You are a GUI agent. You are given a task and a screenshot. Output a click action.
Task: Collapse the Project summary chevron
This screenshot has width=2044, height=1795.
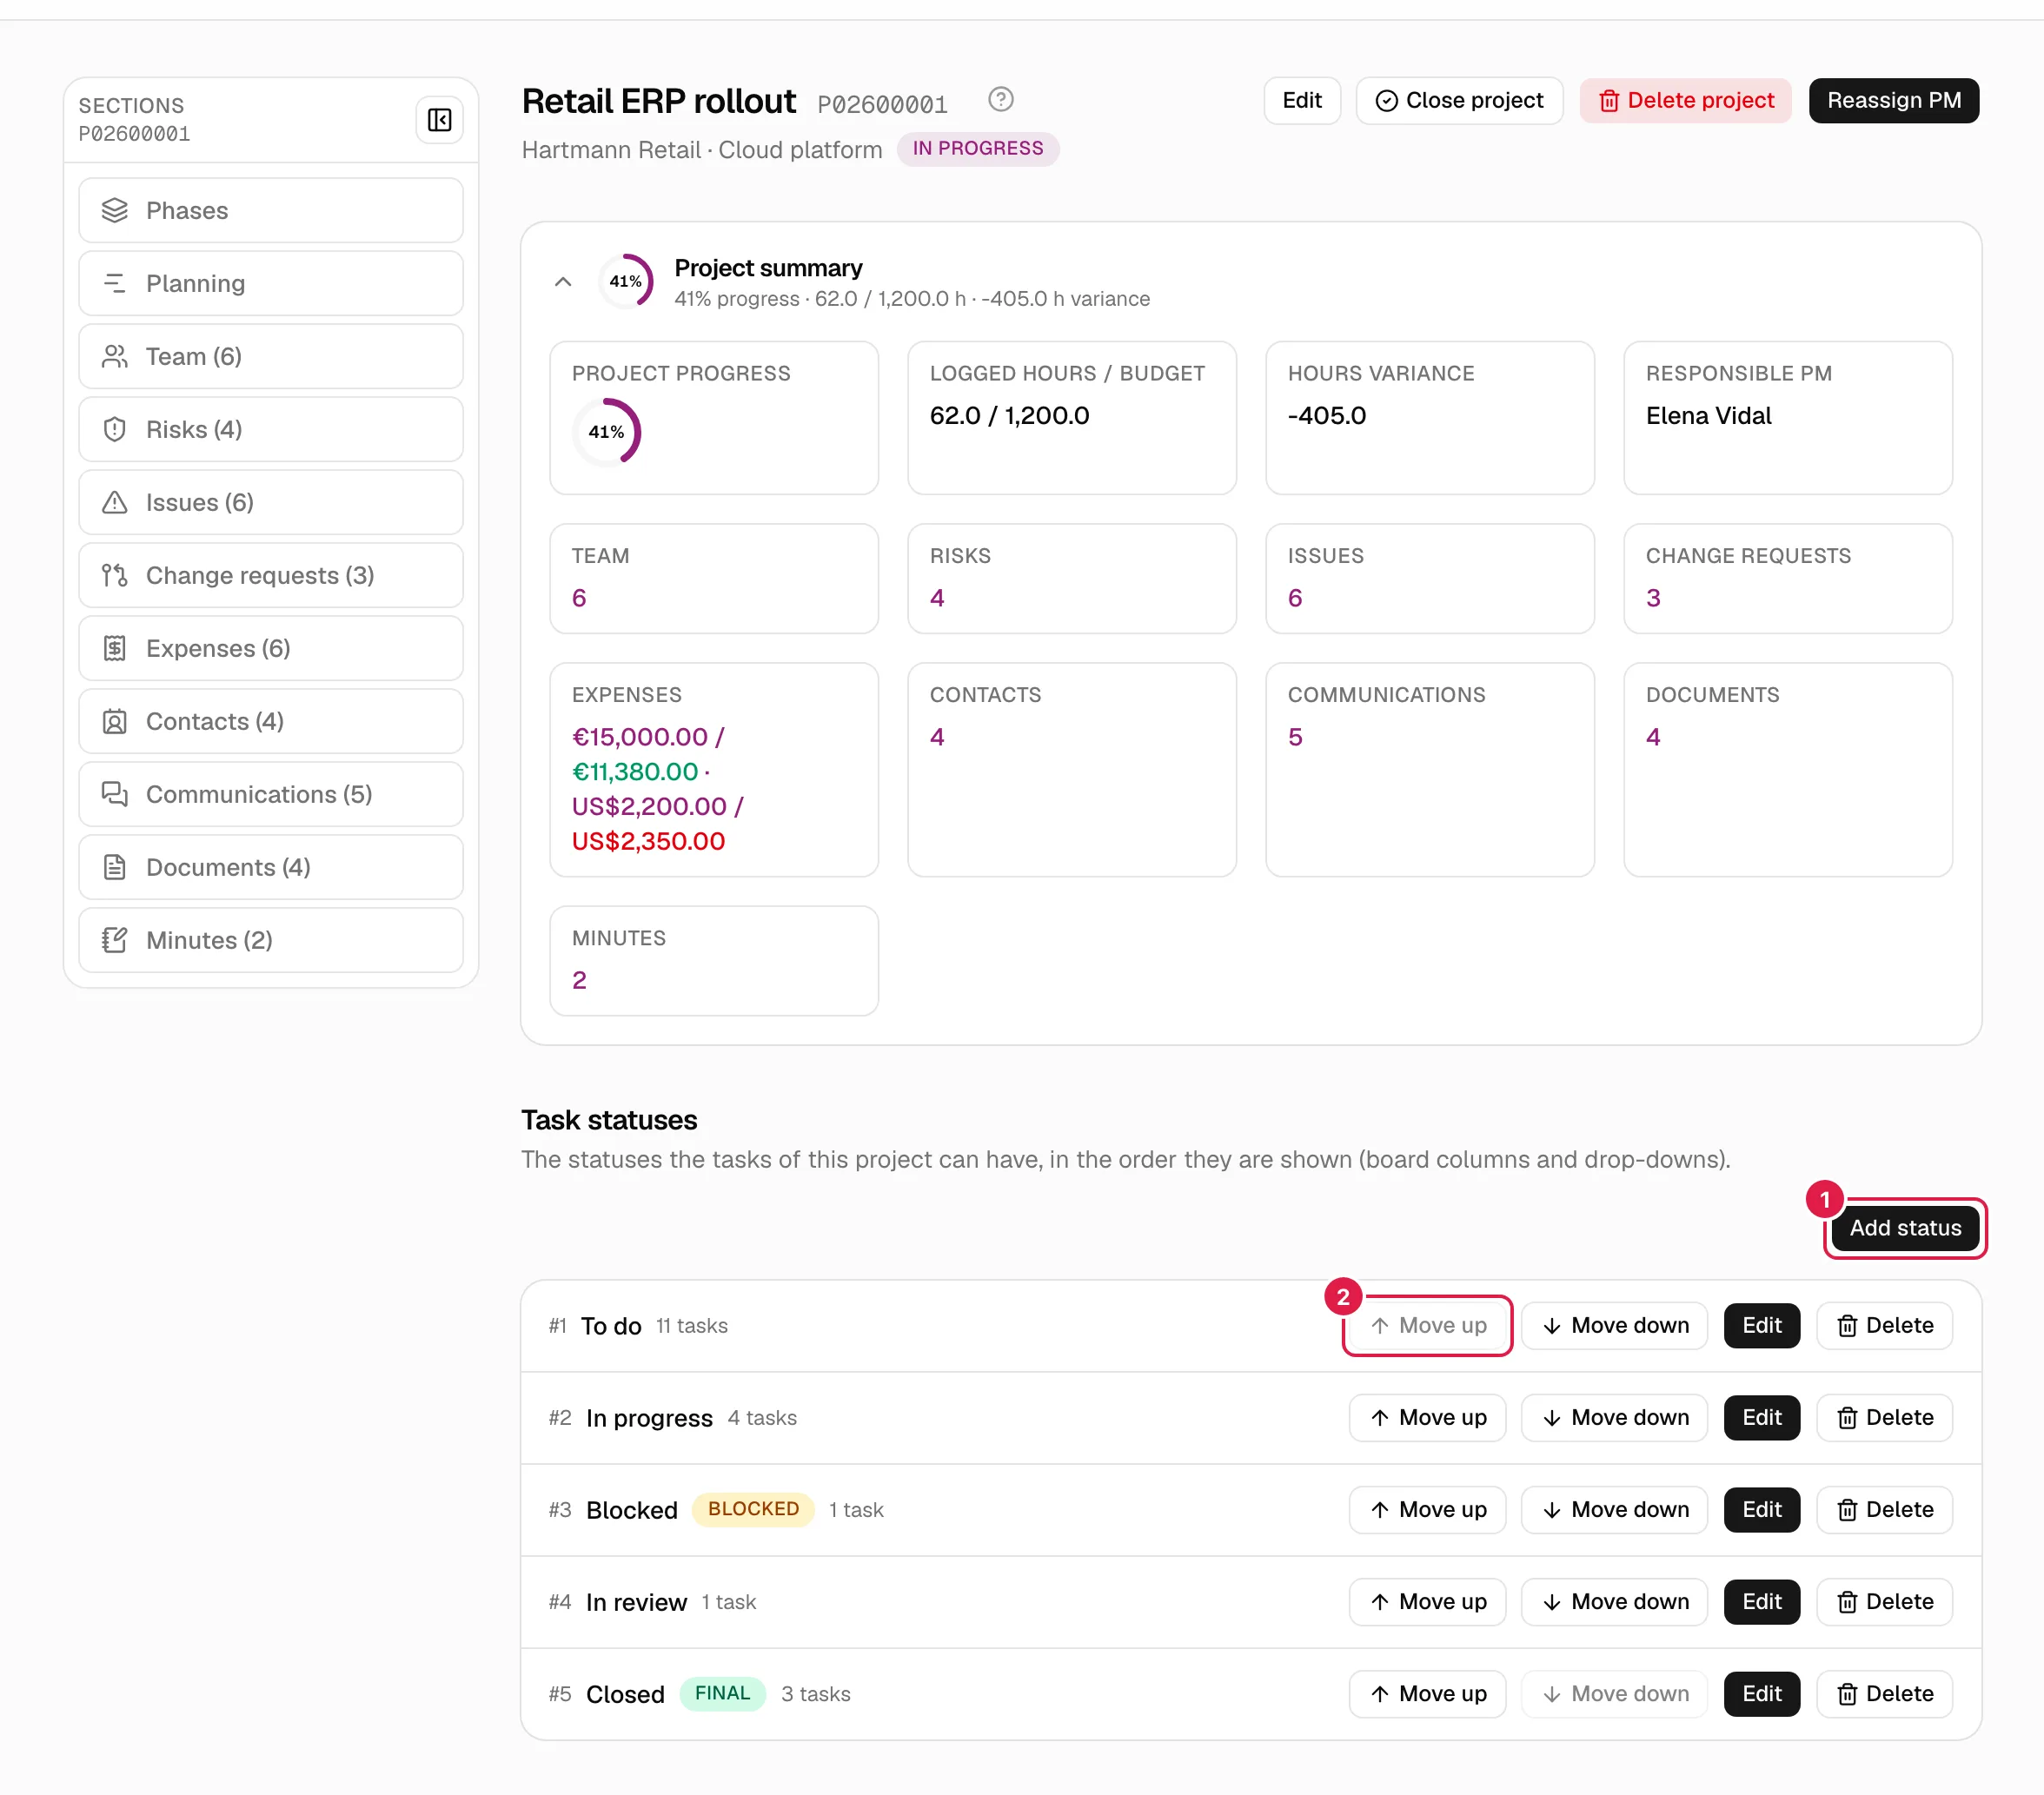coord(563,282)
